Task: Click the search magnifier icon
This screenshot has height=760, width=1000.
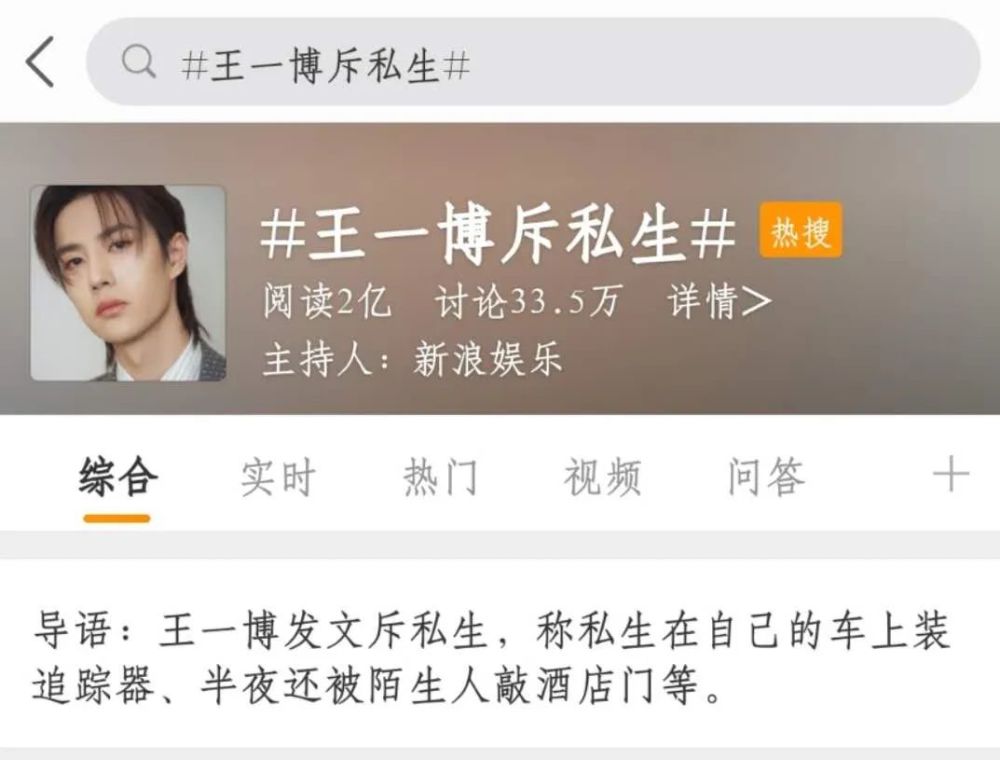Action: tap(138, 62)
